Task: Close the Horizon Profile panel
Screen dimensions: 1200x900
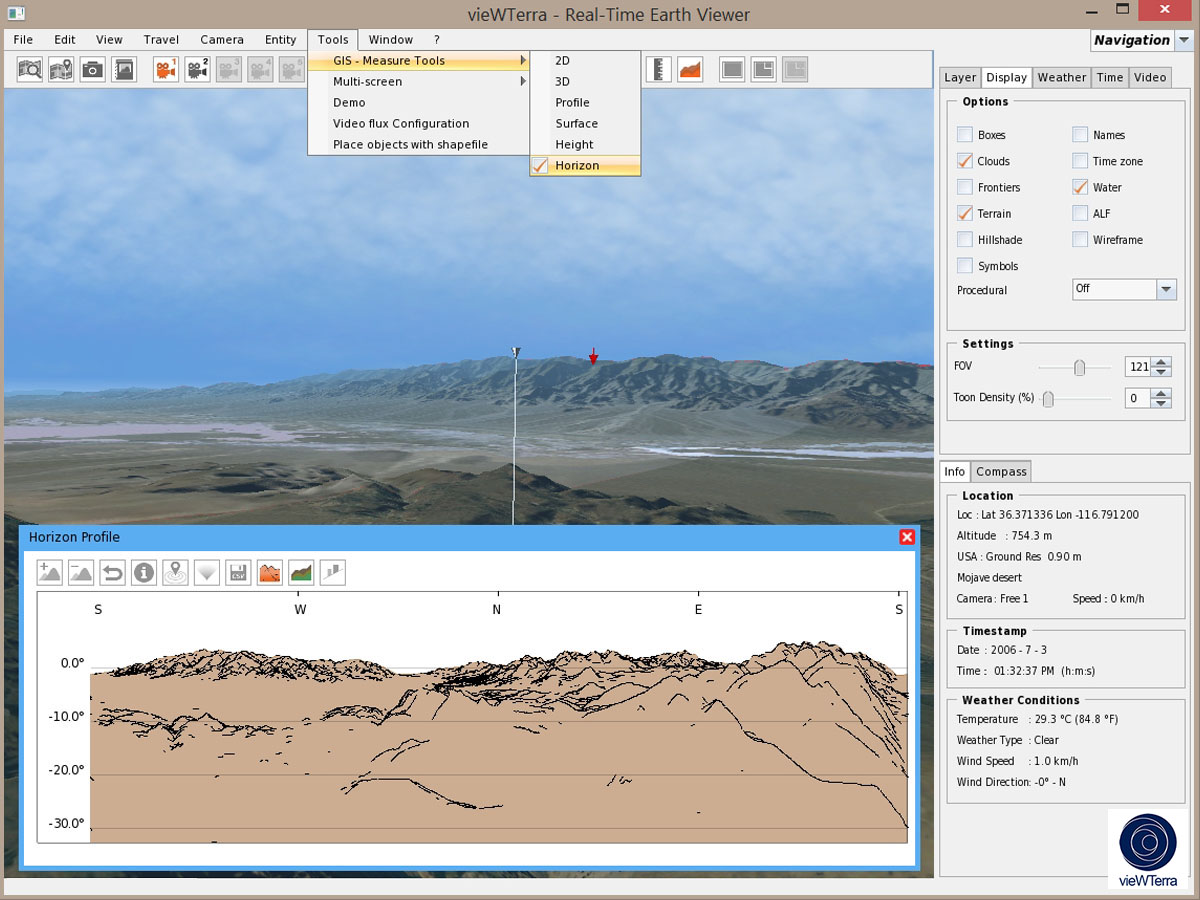Action: (907, 537)
